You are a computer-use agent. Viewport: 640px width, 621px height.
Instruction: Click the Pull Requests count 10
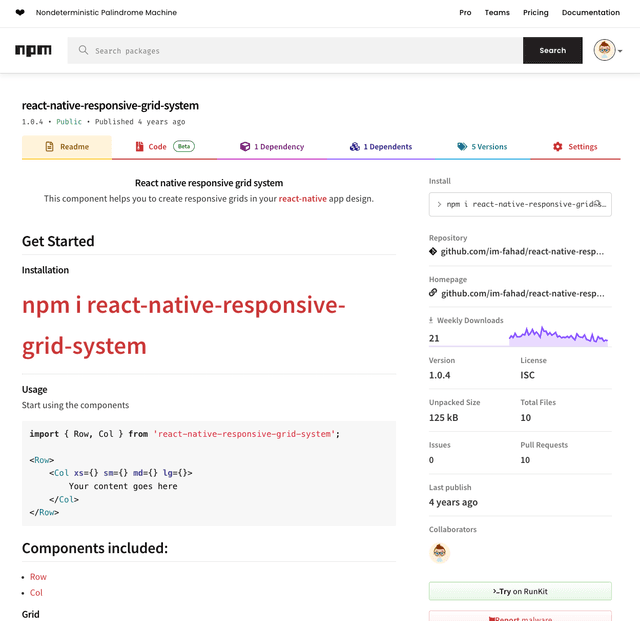click(525, 460)
